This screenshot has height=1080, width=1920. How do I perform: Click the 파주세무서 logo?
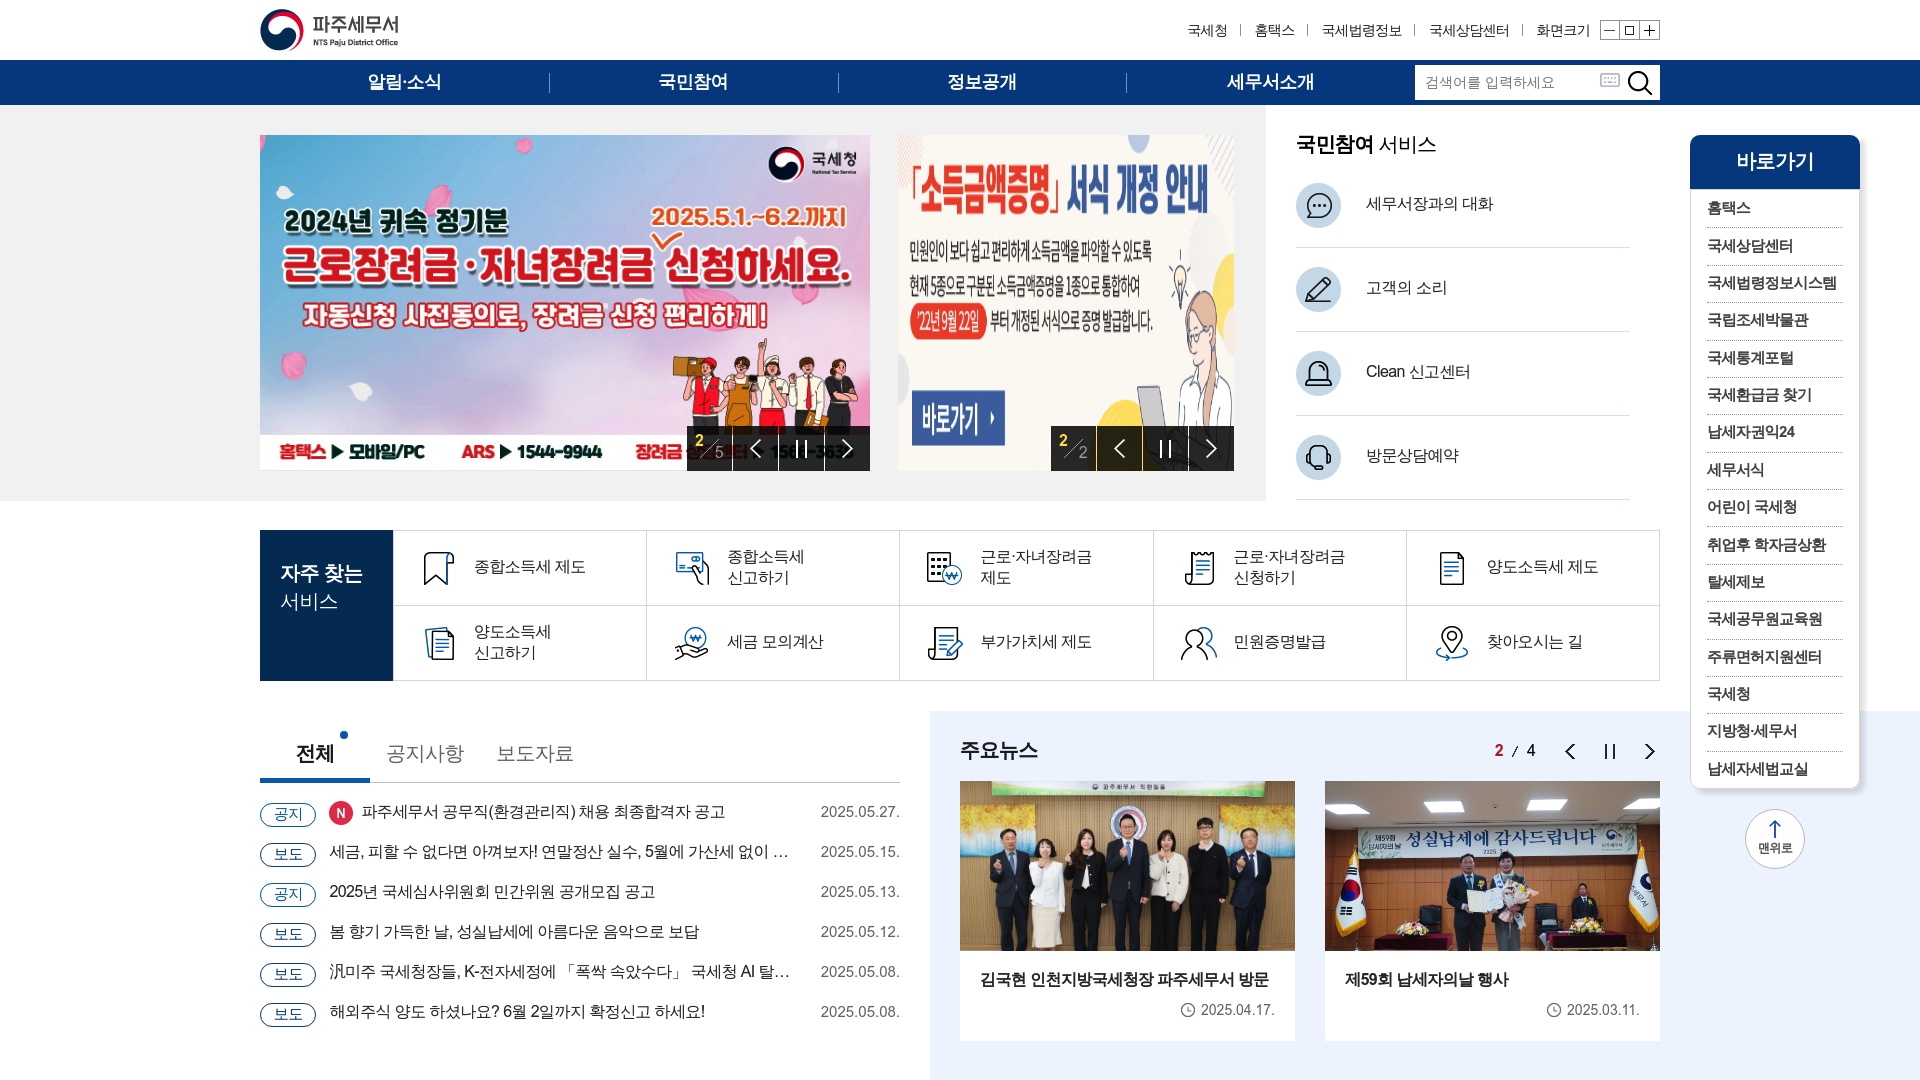tap(330, 30)
